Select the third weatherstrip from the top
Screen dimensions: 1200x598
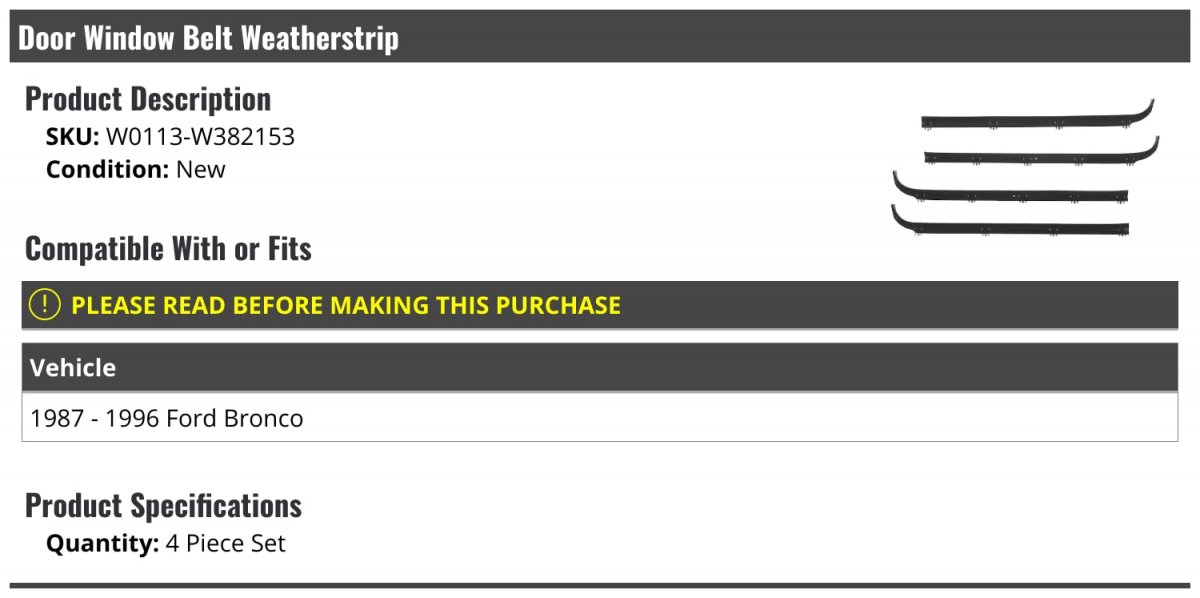[x=1010, y=188]
